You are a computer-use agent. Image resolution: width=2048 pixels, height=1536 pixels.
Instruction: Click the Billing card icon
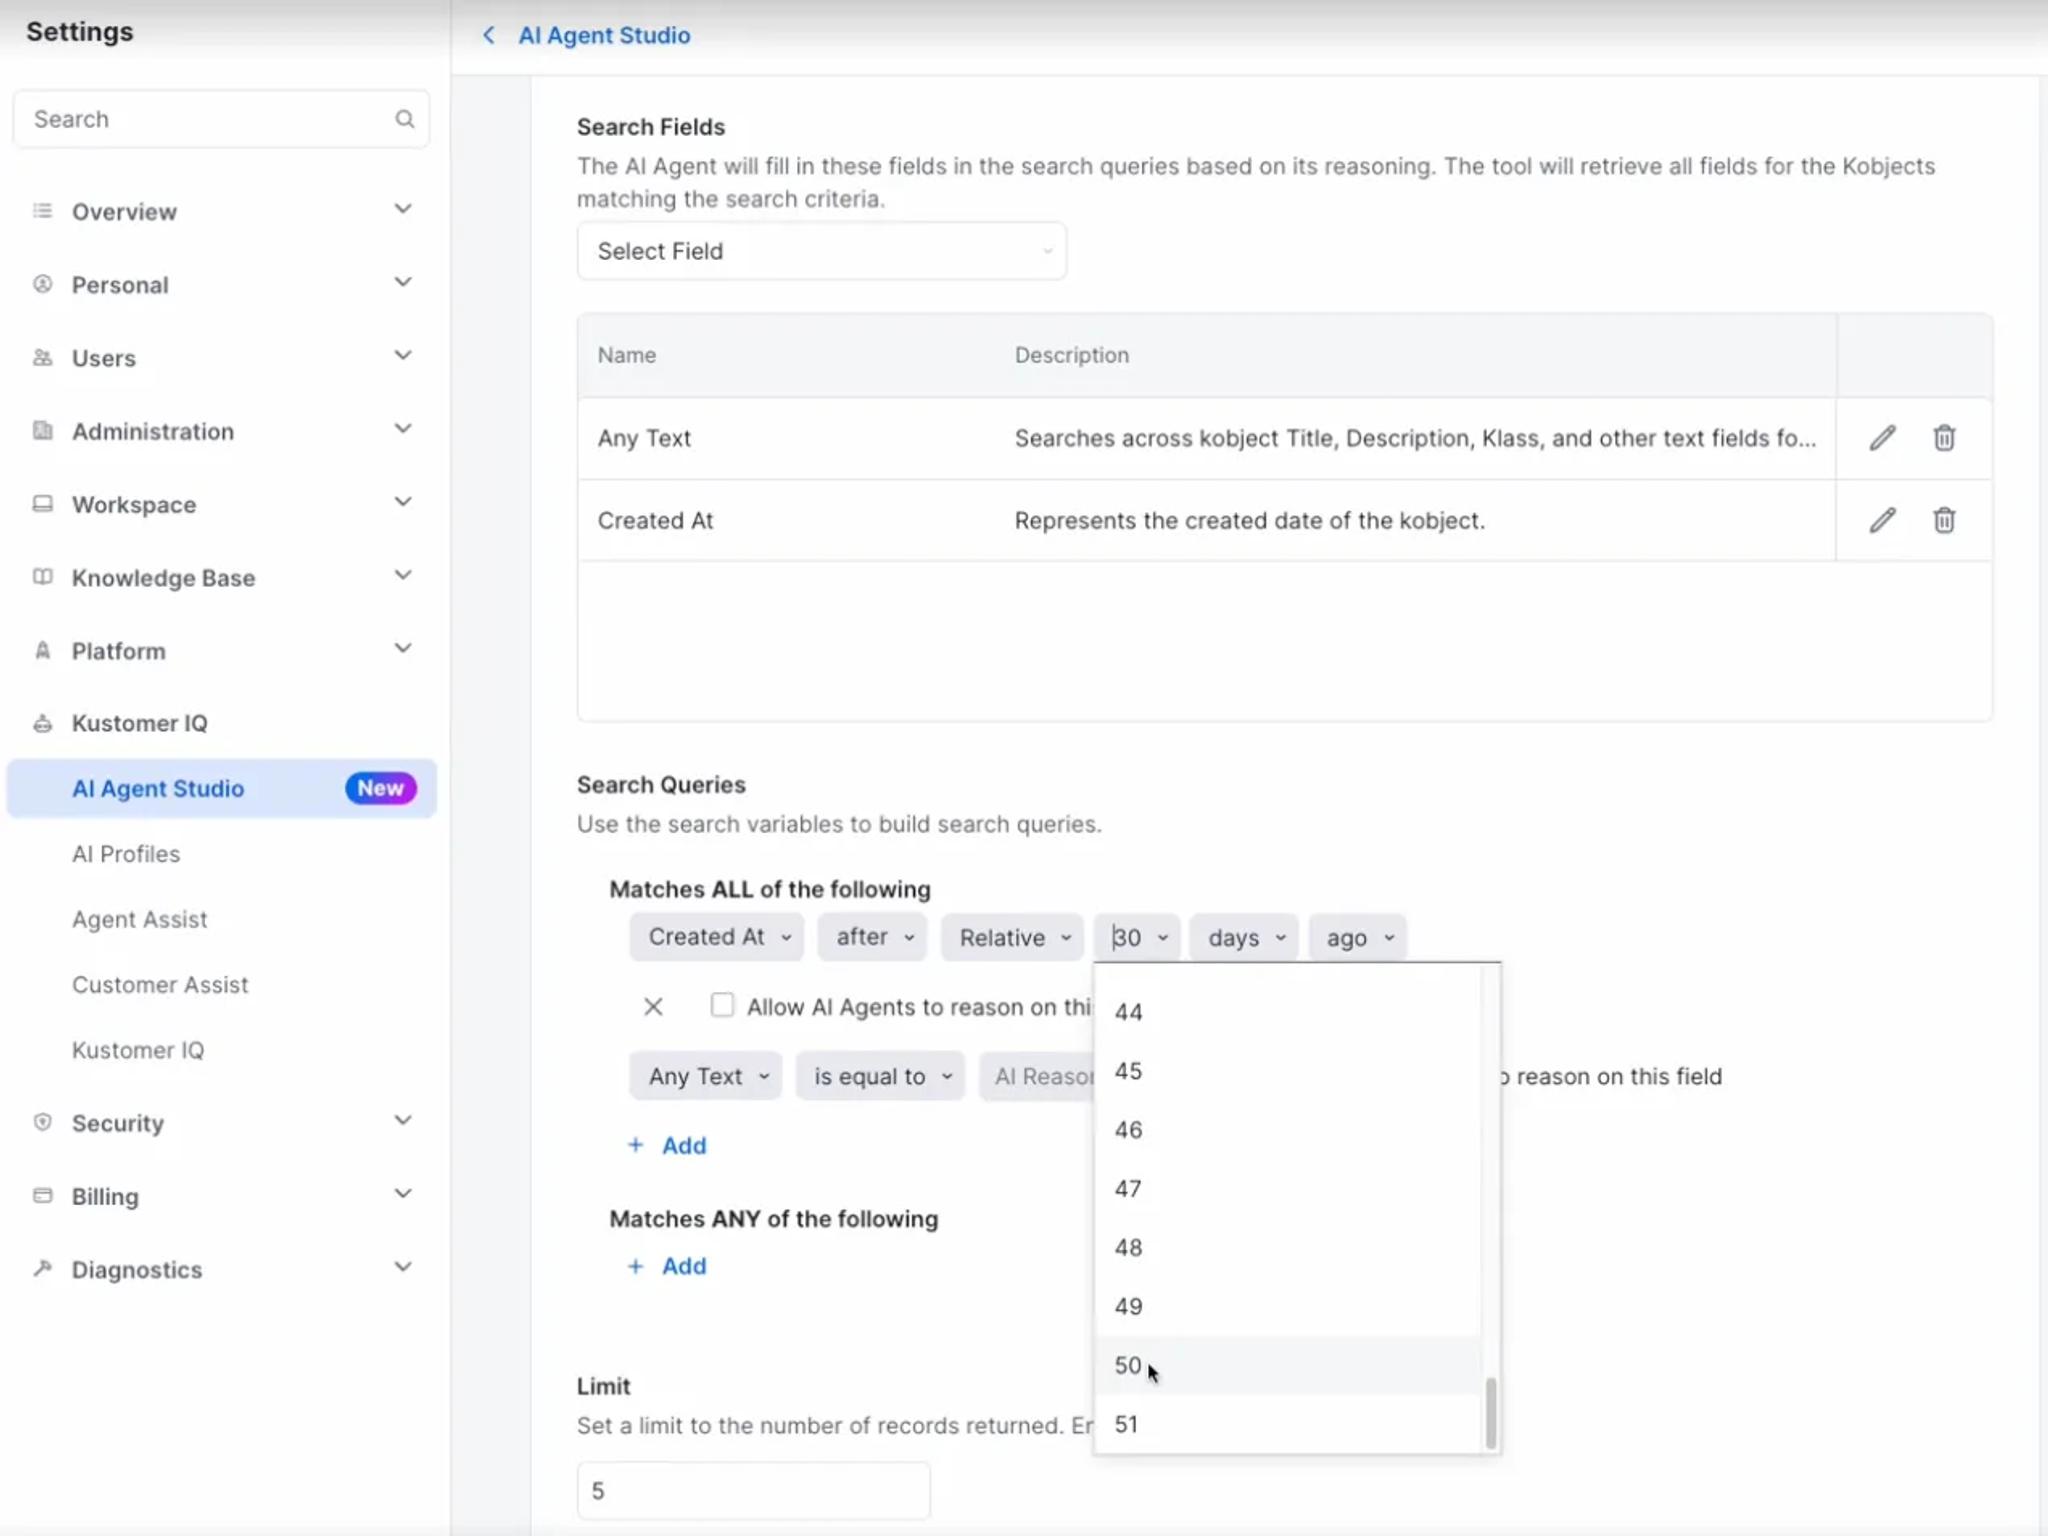[x=42, y=1196]
